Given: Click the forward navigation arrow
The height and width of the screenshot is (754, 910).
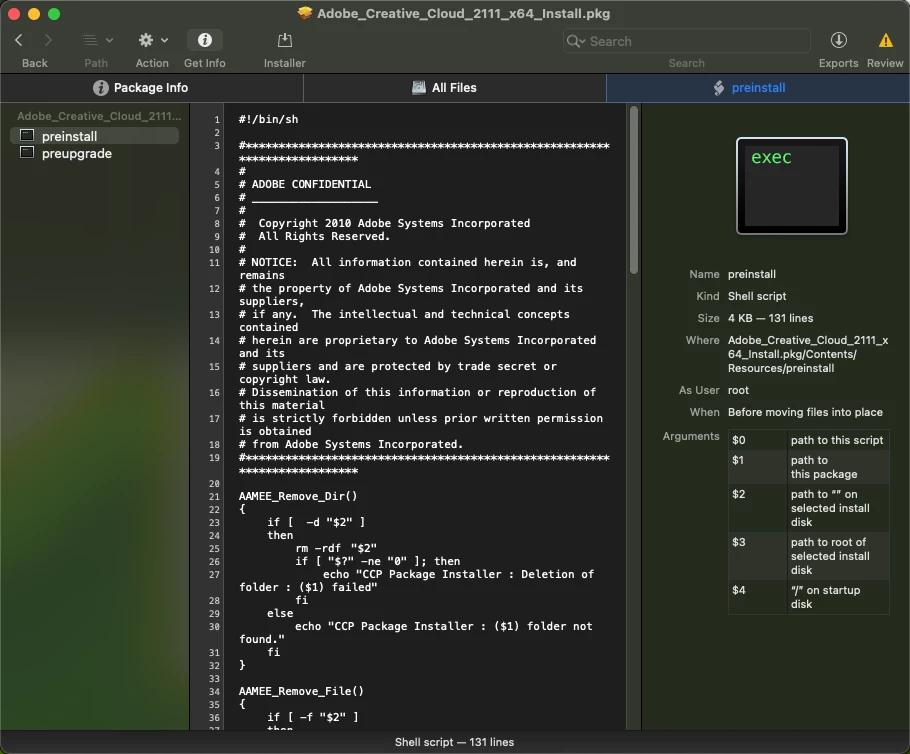Looking at the screenshot, I should pyautogui.click(x=48, y=40).
